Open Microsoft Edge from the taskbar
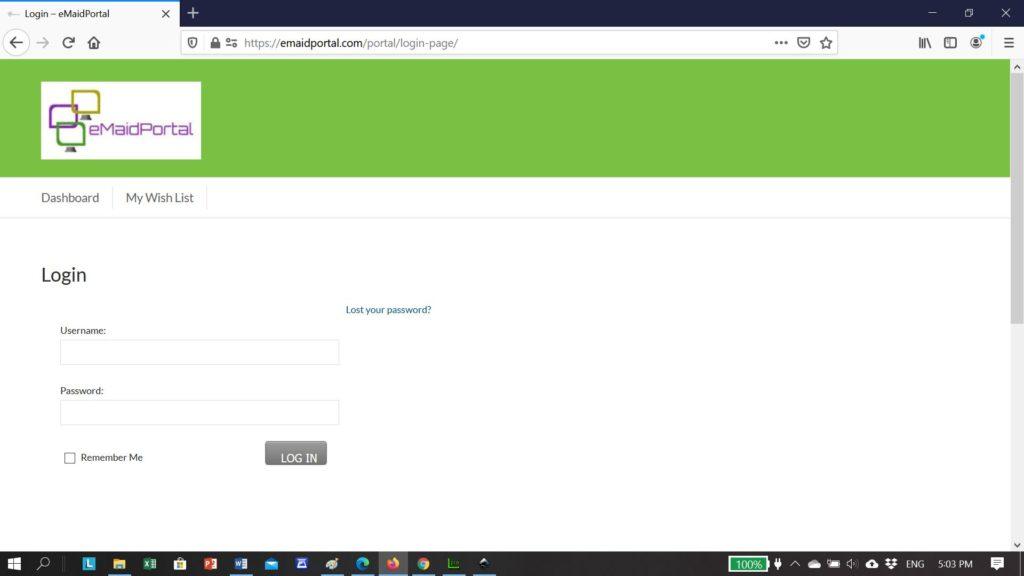Screen dimensions: 1024x576 pos(362,564)
